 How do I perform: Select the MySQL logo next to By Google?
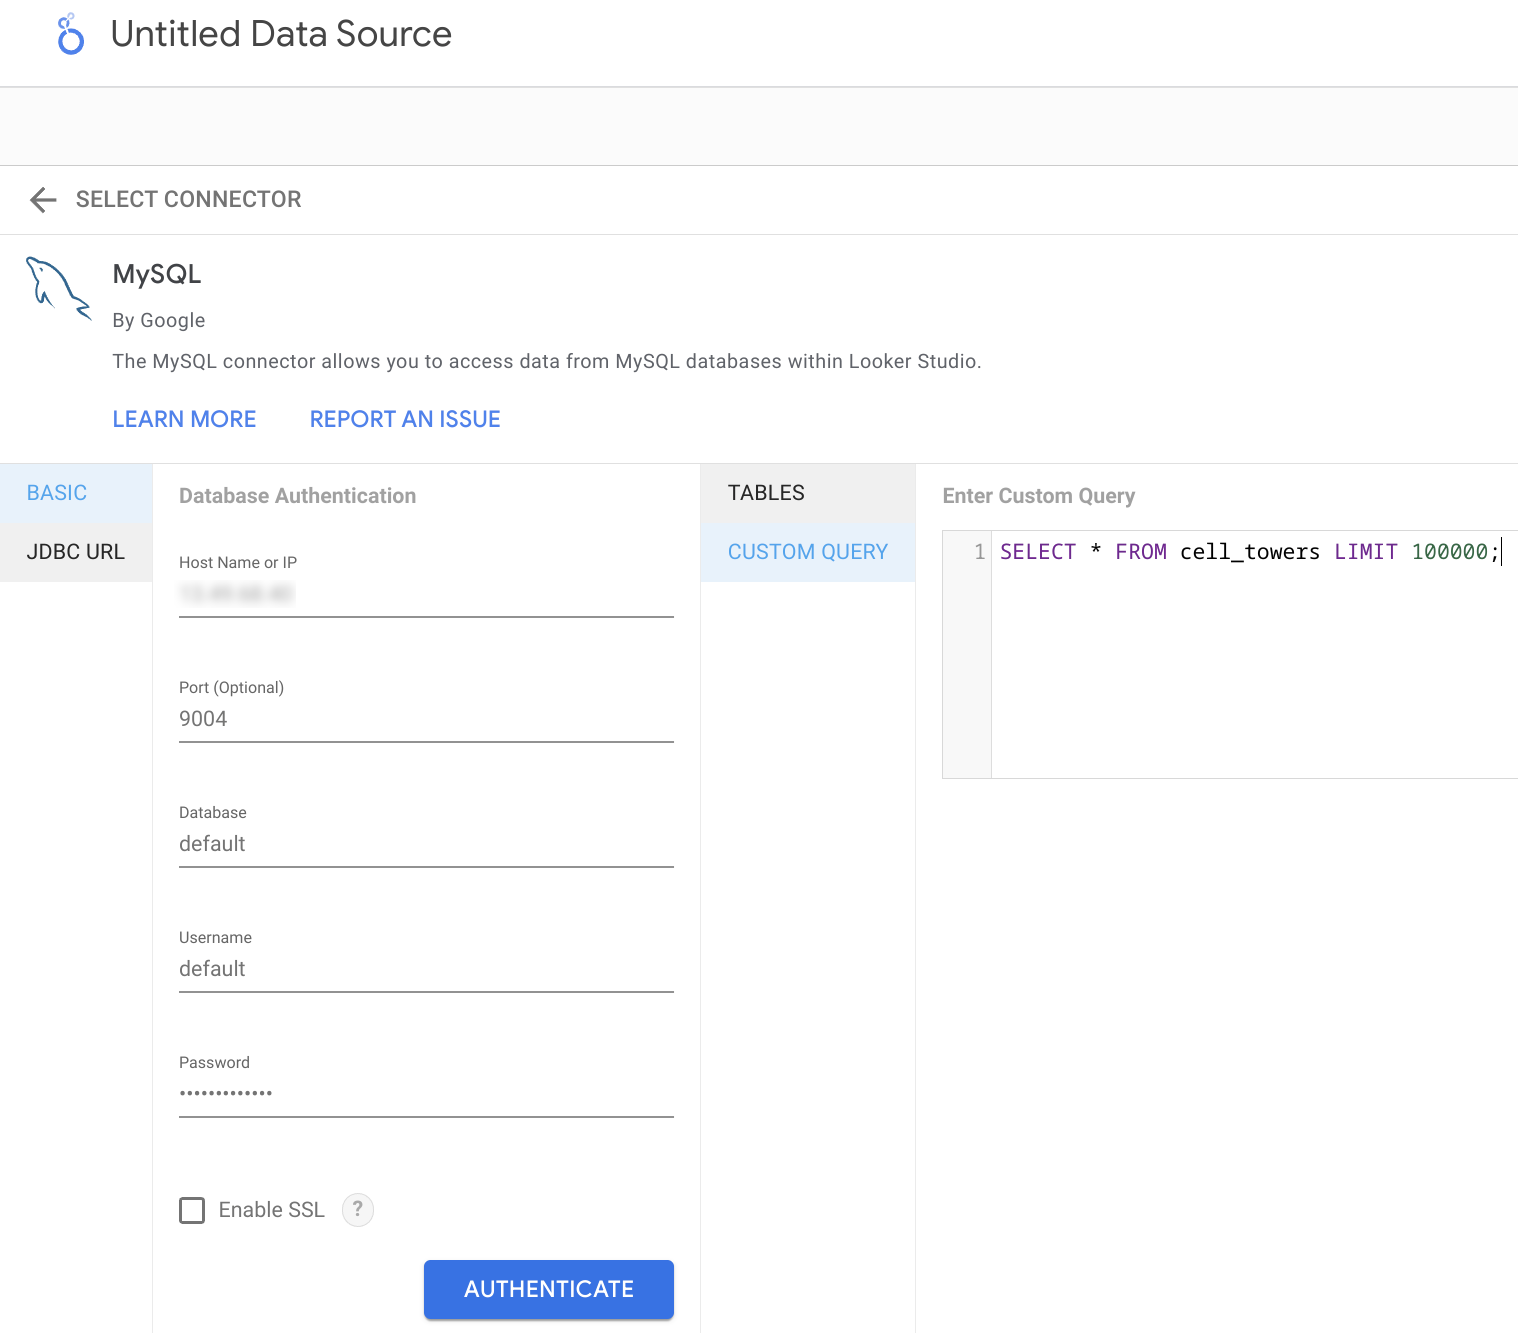click(57, 289)
